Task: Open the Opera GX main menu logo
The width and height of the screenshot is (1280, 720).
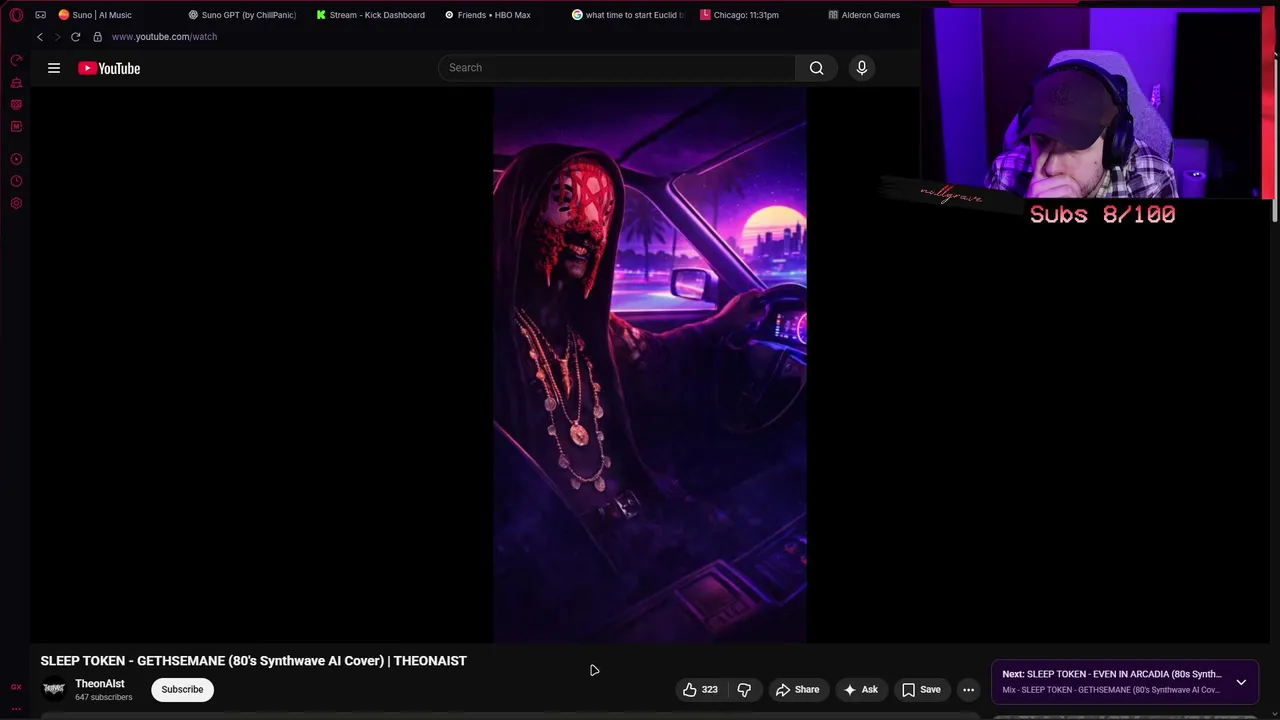Action: [16, 15]
